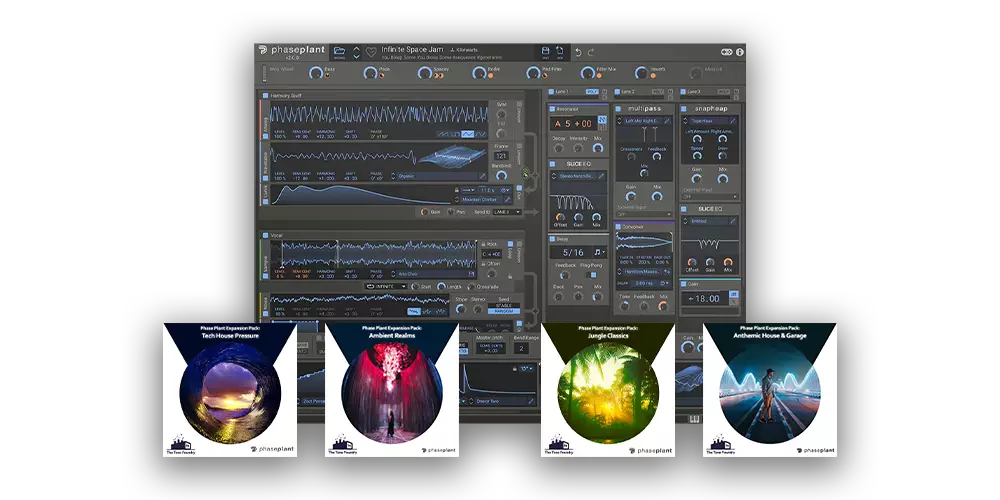Click the redo arrow icon
1000x500 pixels.
592,51
